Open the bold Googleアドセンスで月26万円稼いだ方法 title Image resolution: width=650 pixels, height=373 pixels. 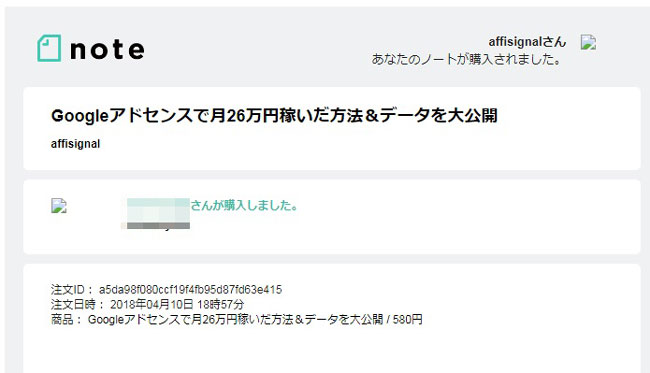click(x=274, y=116)
